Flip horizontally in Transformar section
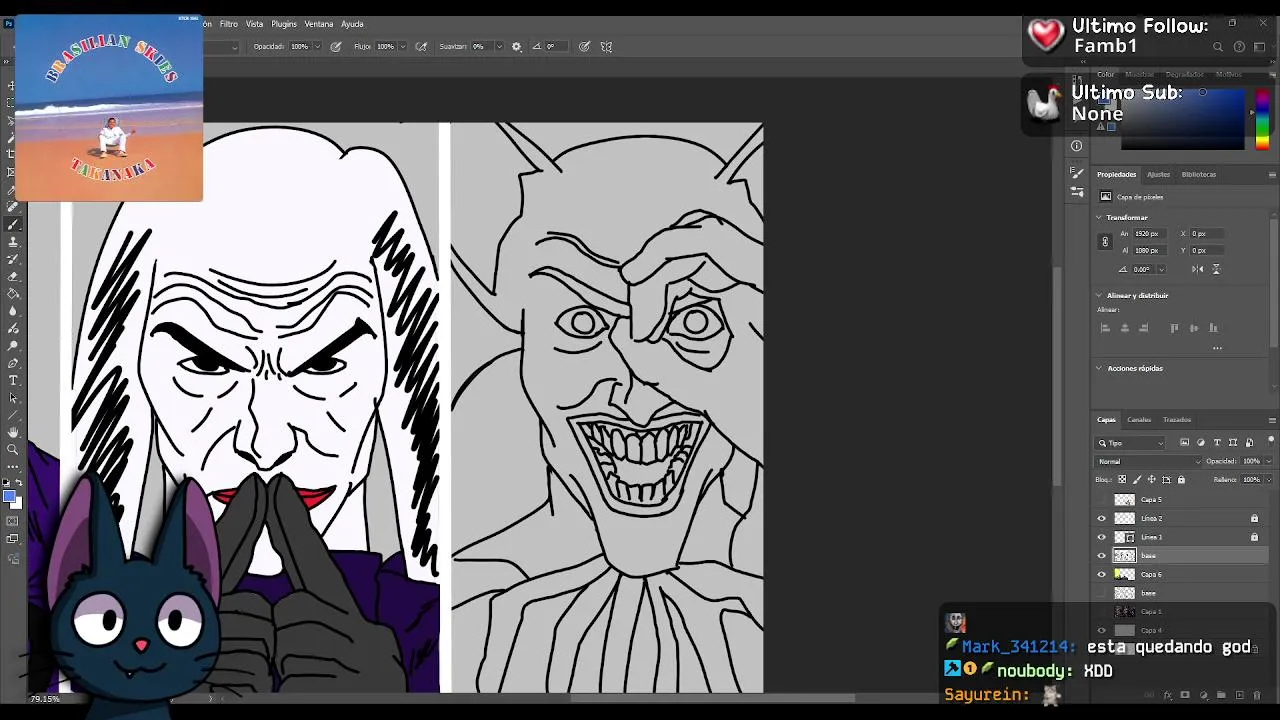 pos(1198,269)
